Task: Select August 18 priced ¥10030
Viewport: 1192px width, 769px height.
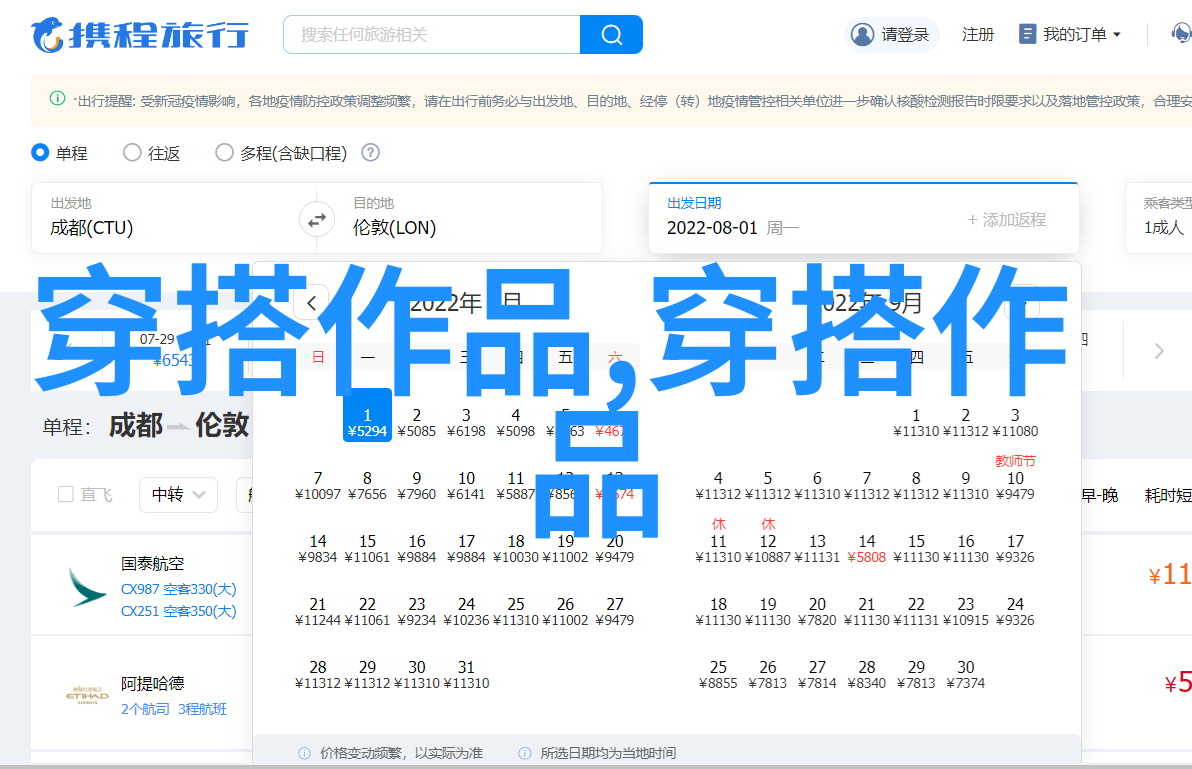Action: pyautogui.click(x=515, y=549)
